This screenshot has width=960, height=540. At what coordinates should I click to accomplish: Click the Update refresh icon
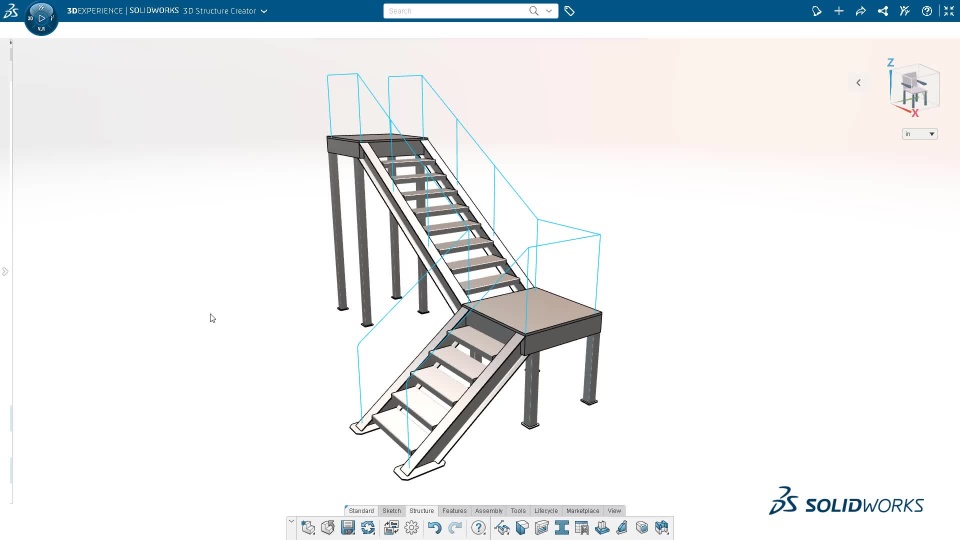tap(368, 528)
